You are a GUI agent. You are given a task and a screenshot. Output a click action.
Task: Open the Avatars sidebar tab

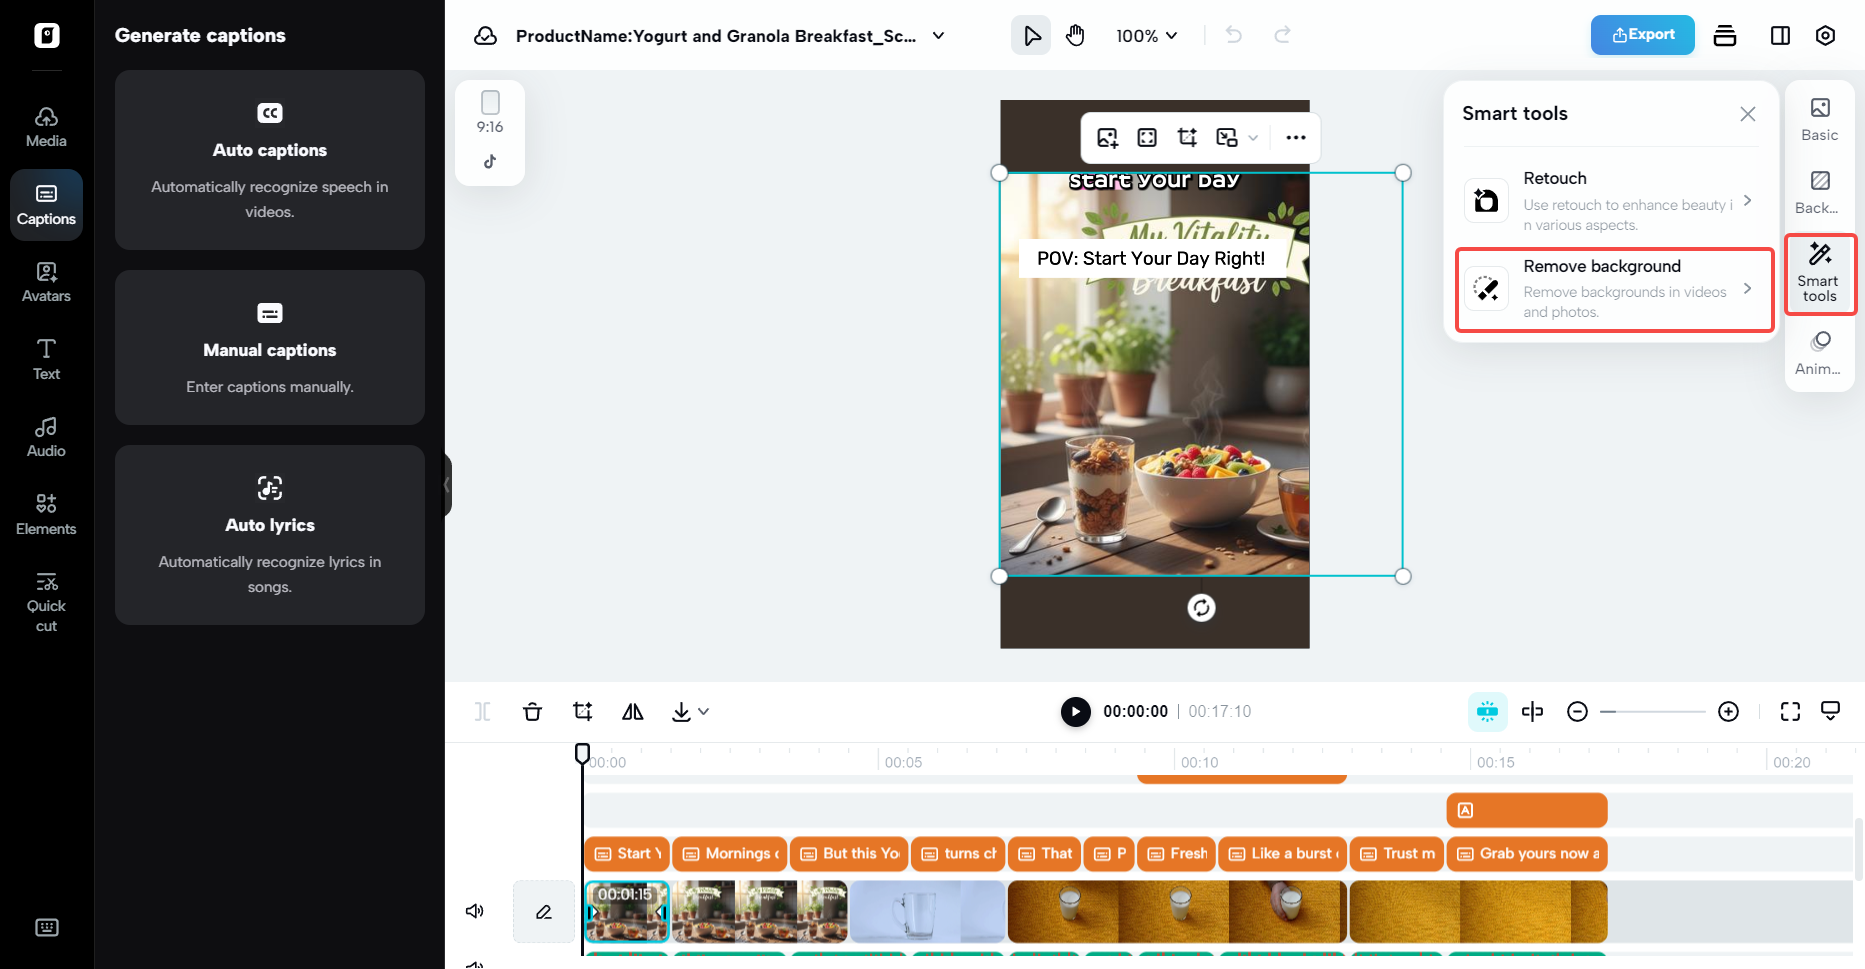(46, 282)
